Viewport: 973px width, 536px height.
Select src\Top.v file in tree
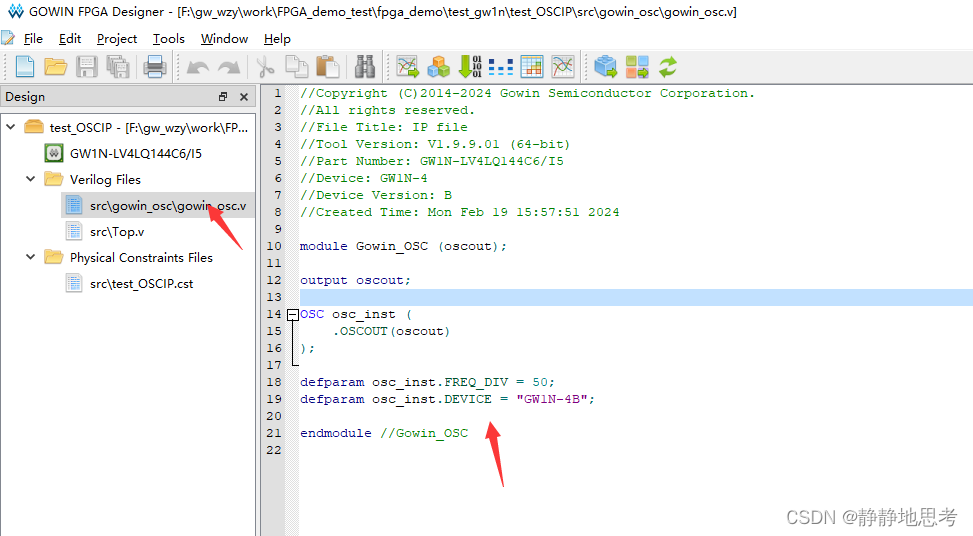click(117, 231)
